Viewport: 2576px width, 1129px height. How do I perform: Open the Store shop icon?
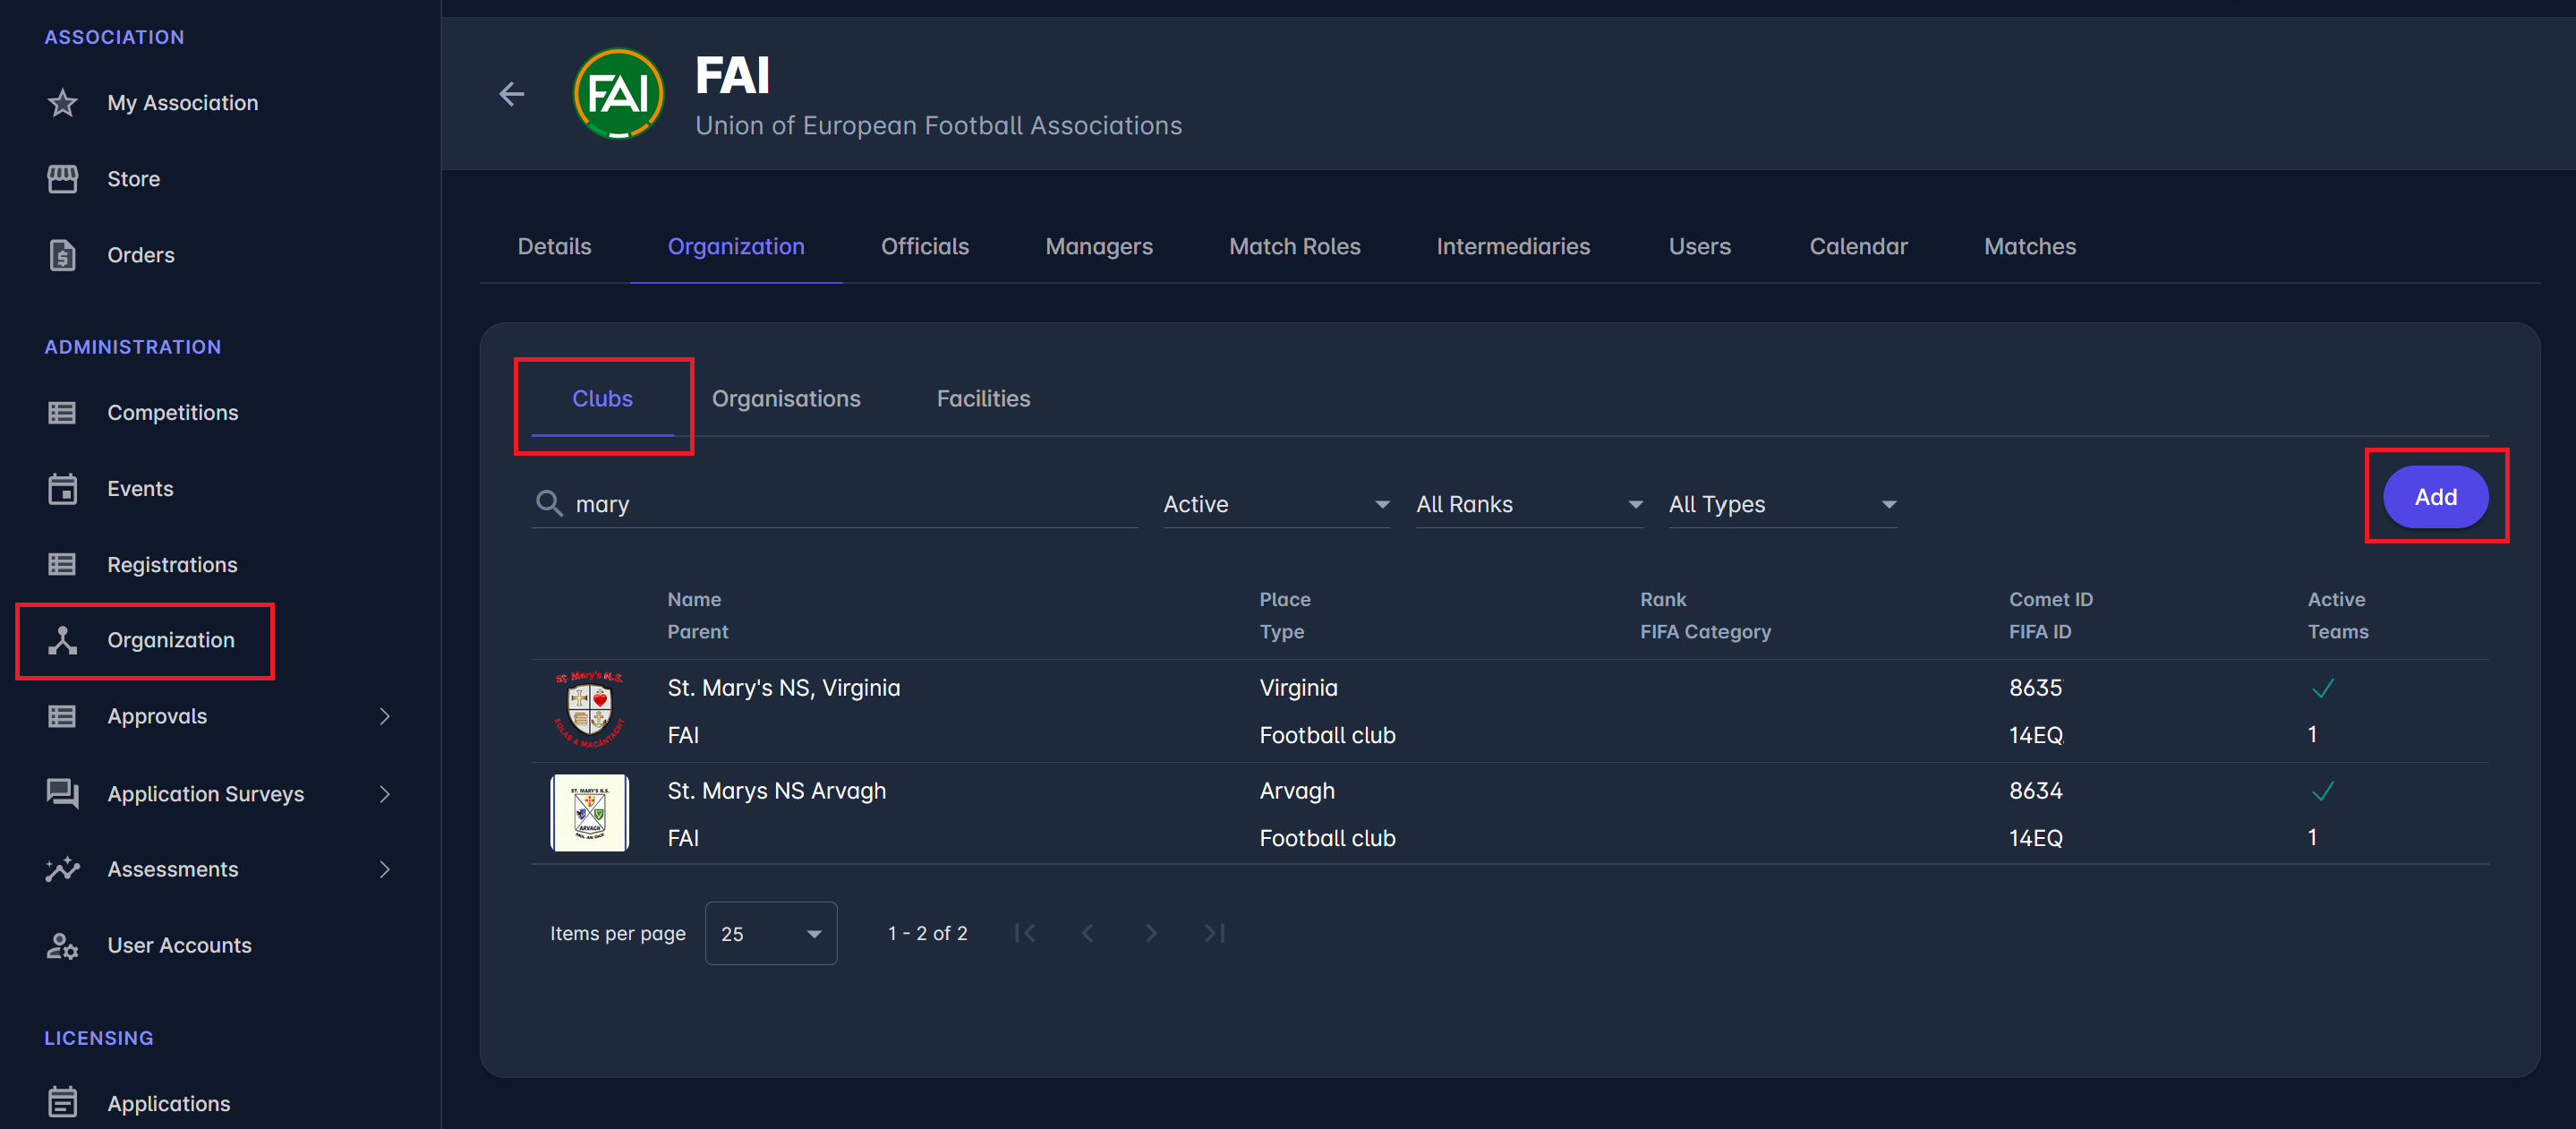62,179
